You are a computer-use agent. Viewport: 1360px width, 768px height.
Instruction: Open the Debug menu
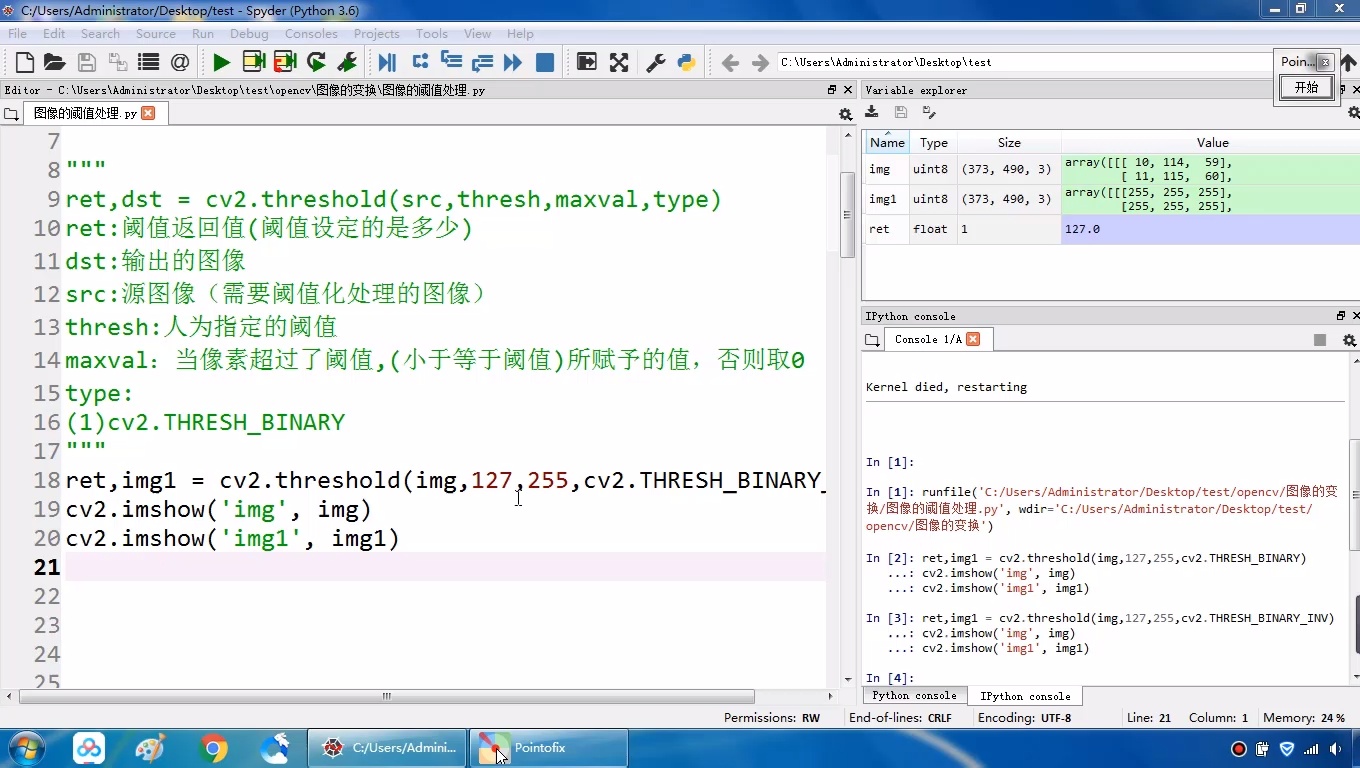[248, 33]
